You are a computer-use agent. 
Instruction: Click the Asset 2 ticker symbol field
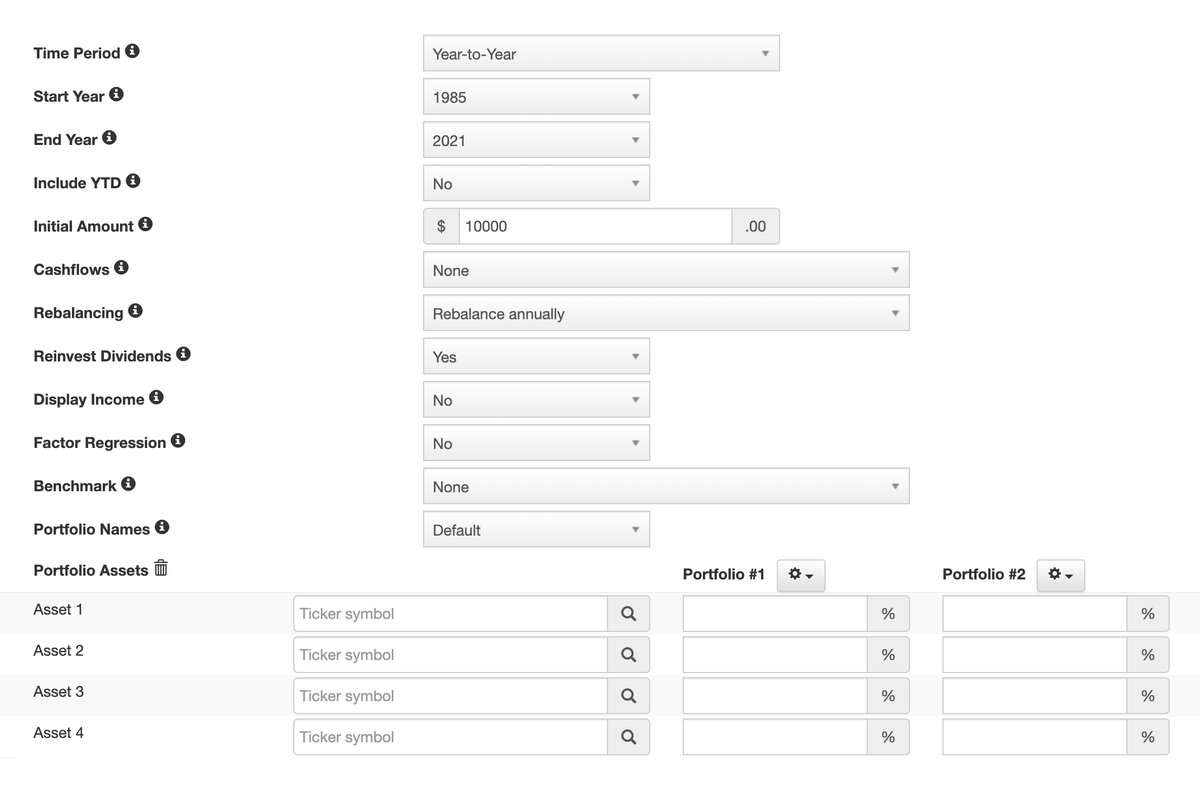(450, 655)
